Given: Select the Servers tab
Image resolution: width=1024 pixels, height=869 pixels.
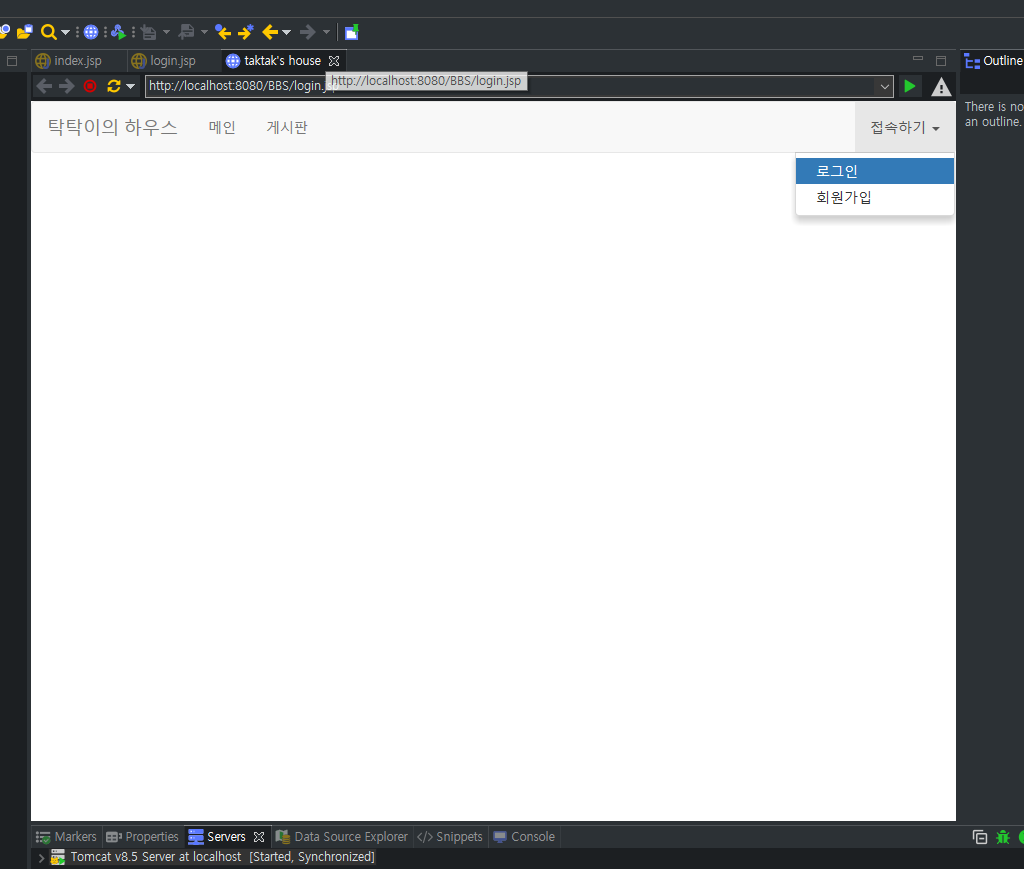Looking at the screenshot, I should point(226,836).
